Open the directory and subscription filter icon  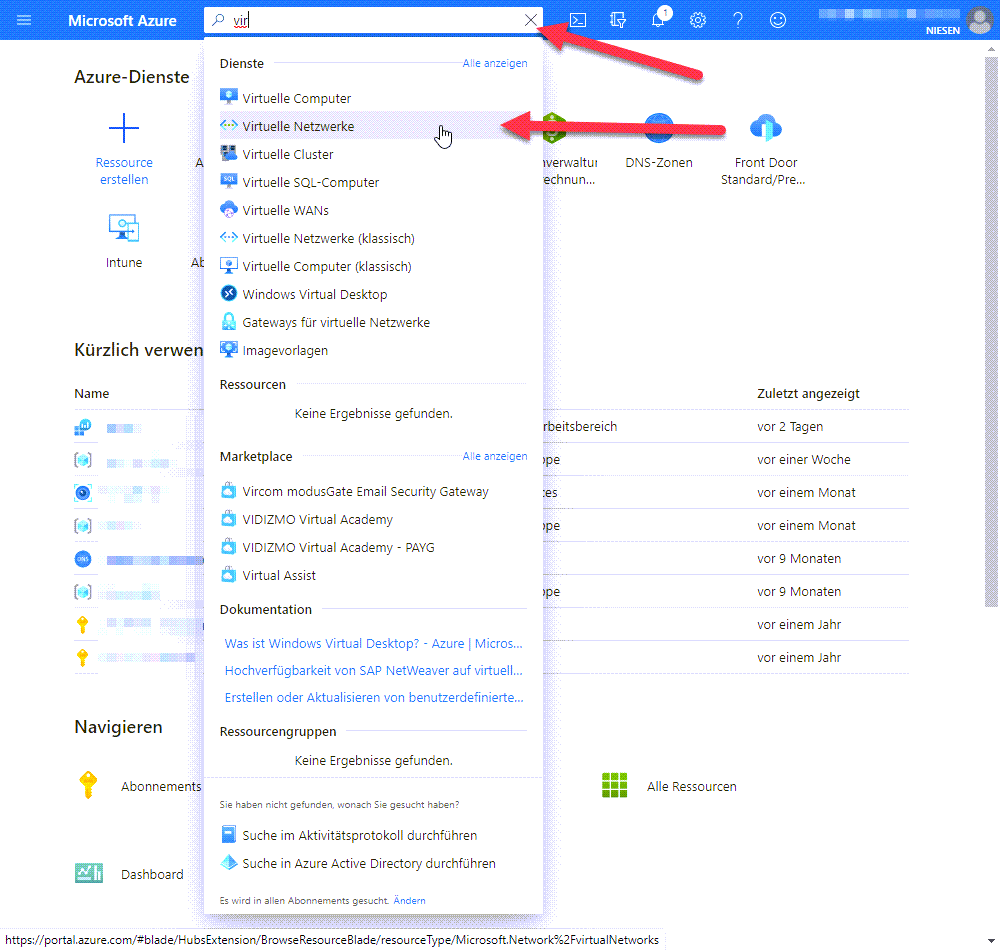(x=617, y=20)
